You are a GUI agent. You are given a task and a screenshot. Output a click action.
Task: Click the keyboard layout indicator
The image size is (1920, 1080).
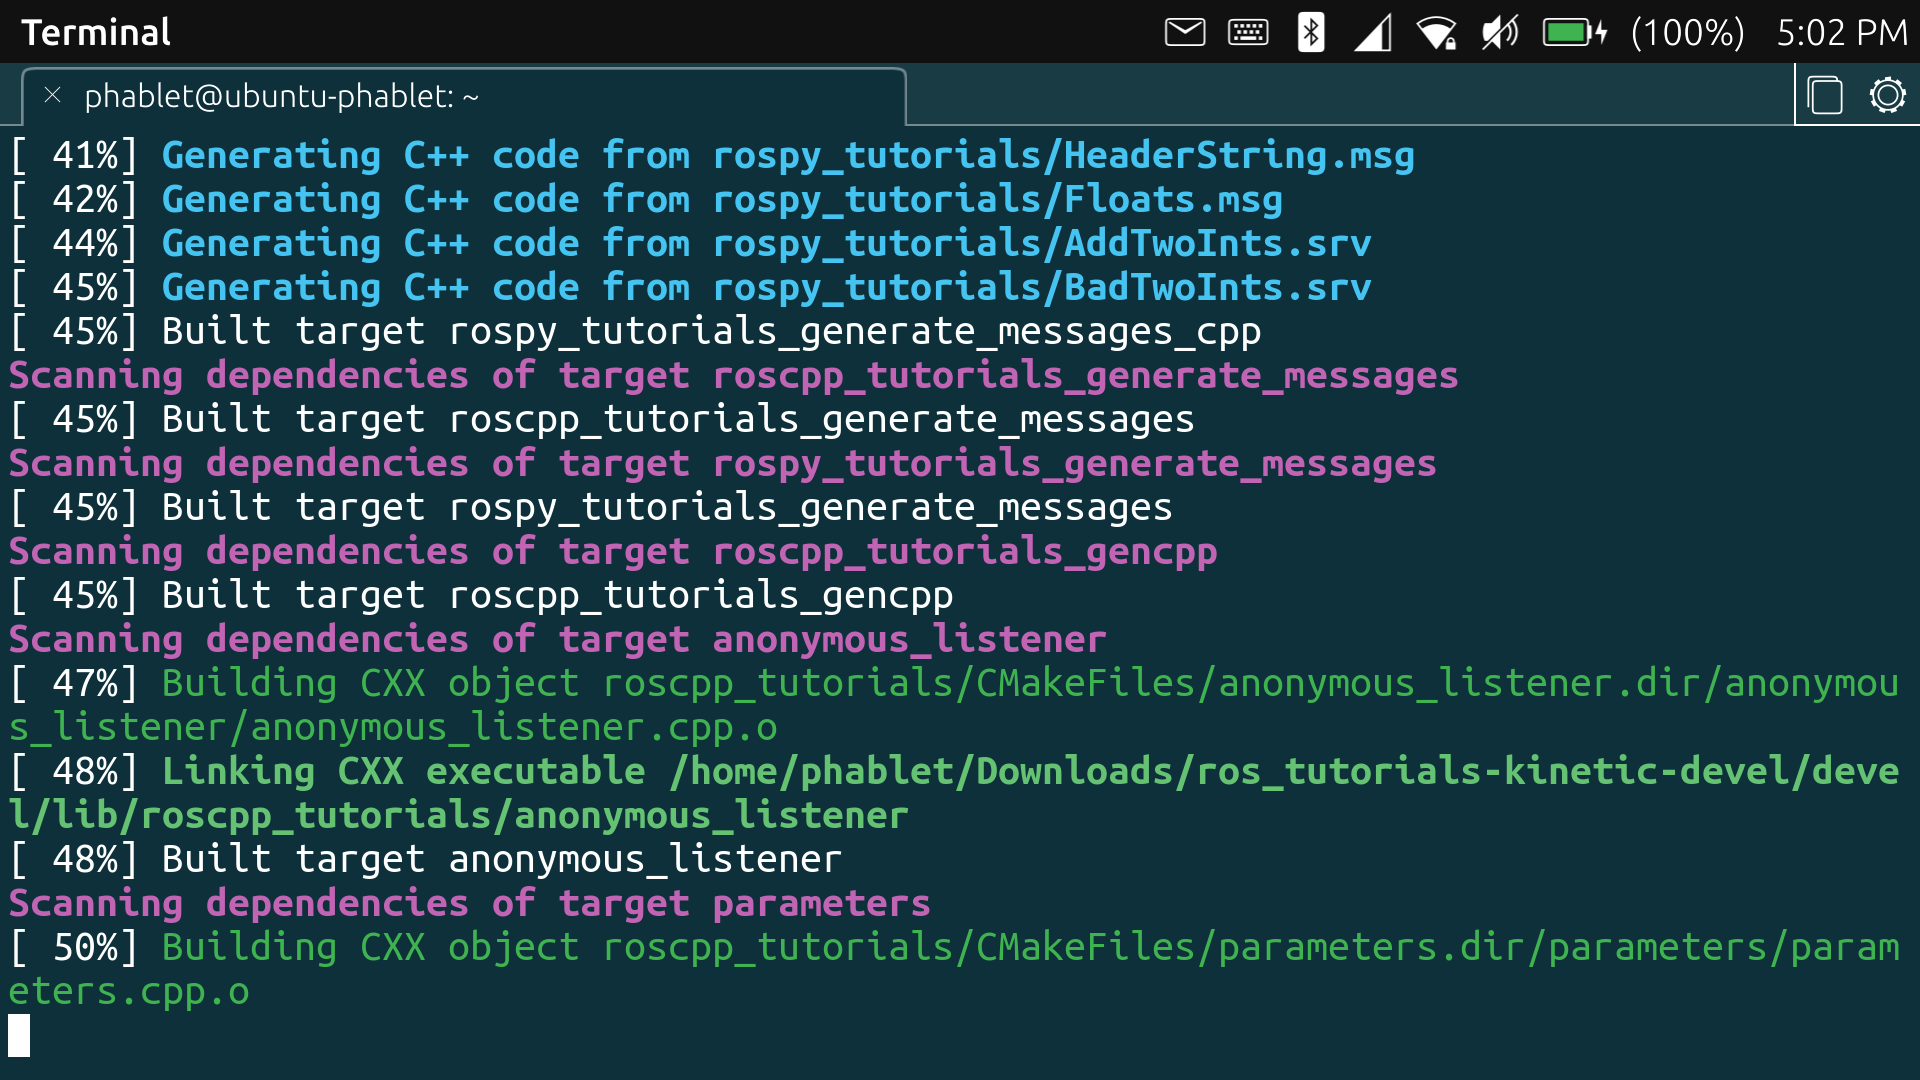tap(1246, 32)
